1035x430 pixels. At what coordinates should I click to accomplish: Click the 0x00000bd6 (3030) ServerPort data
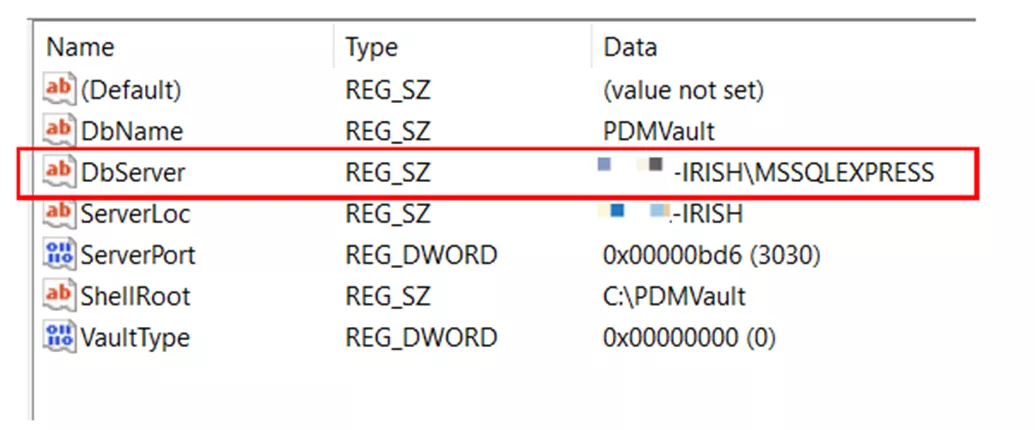click(711, 254)
